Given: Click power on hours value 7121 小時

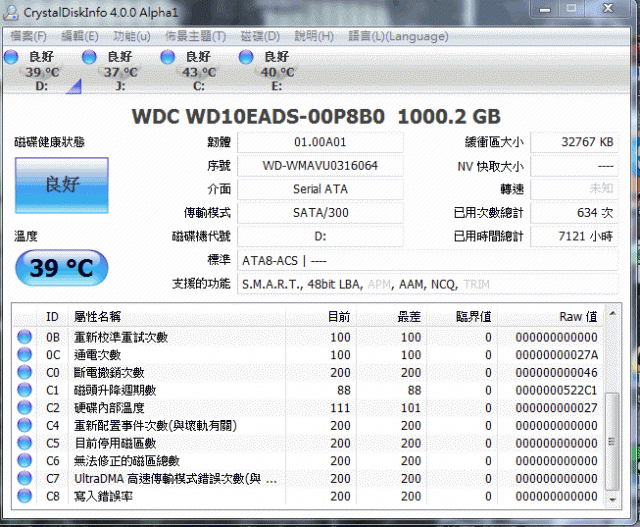Looking at the screenshot, I should coord(574,236).
